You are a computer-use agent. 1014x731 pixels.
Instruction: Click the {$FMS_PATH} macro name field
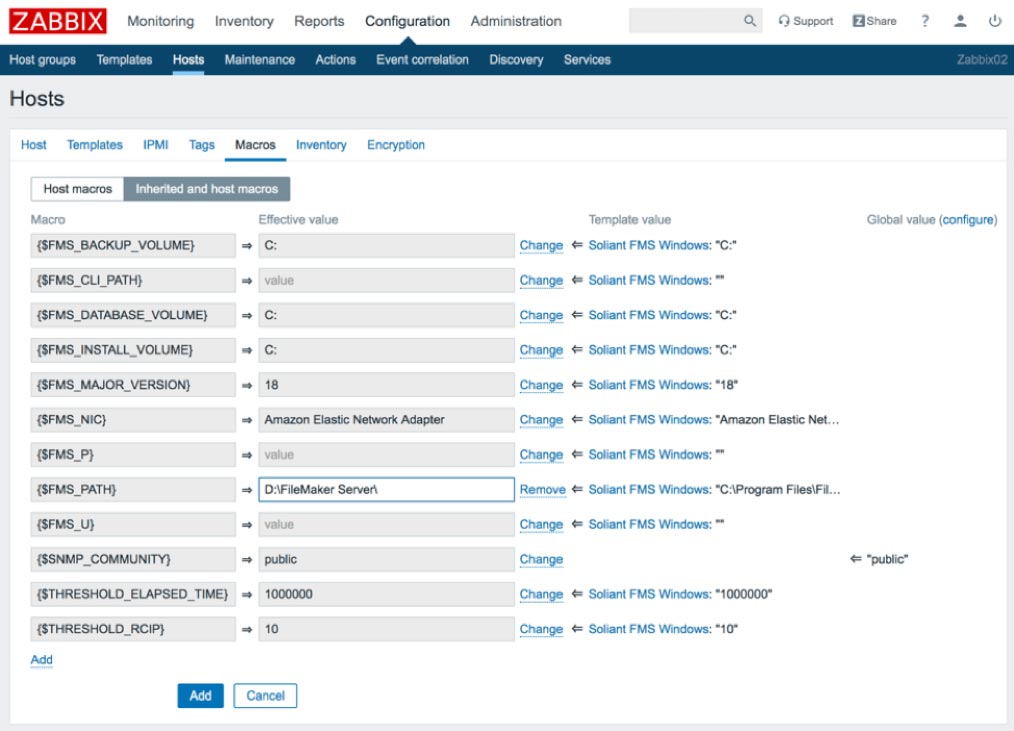click(133, 490)
